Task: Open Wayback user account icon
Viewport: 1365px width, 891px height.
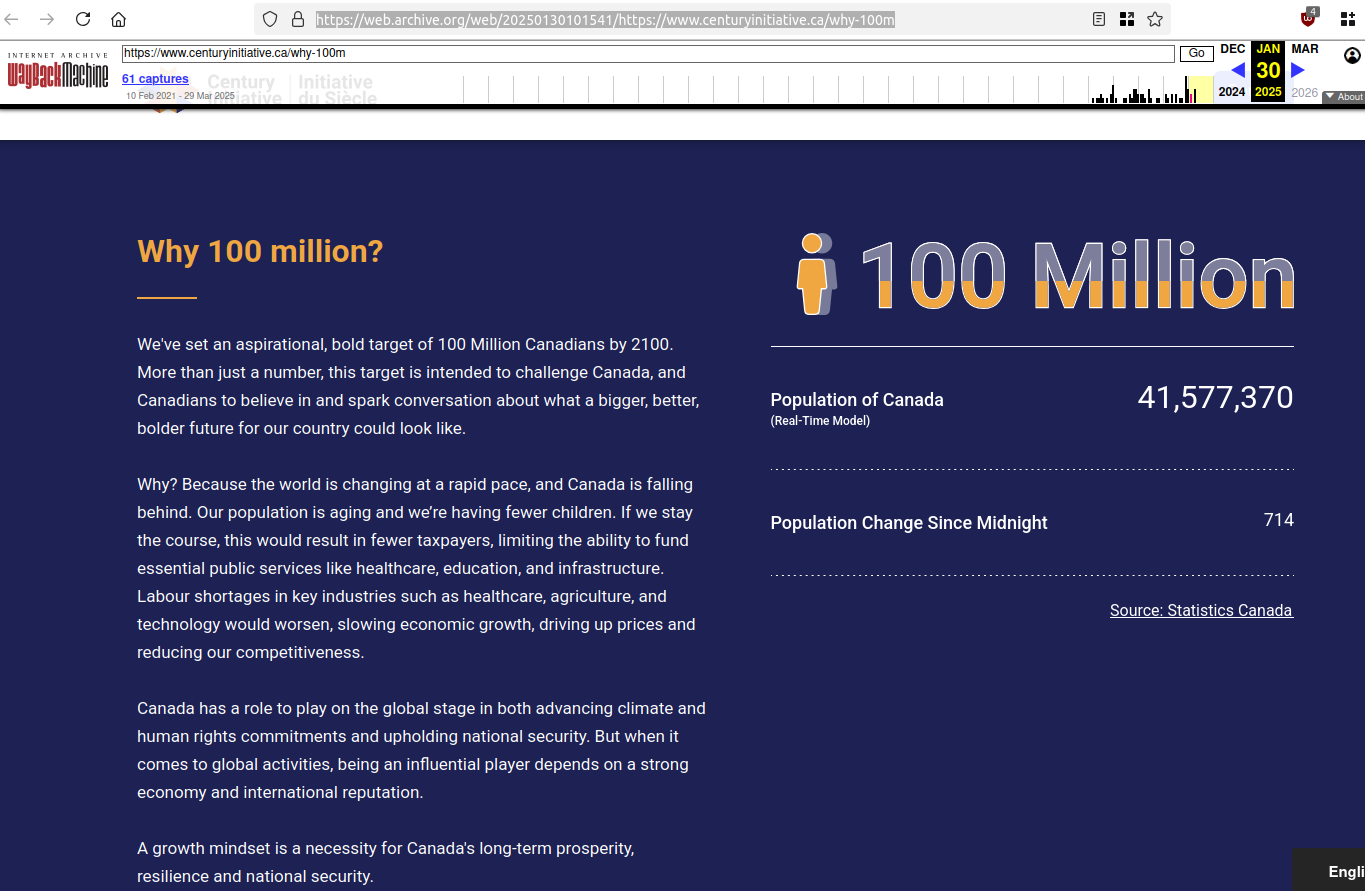Action: (1352, 55)
